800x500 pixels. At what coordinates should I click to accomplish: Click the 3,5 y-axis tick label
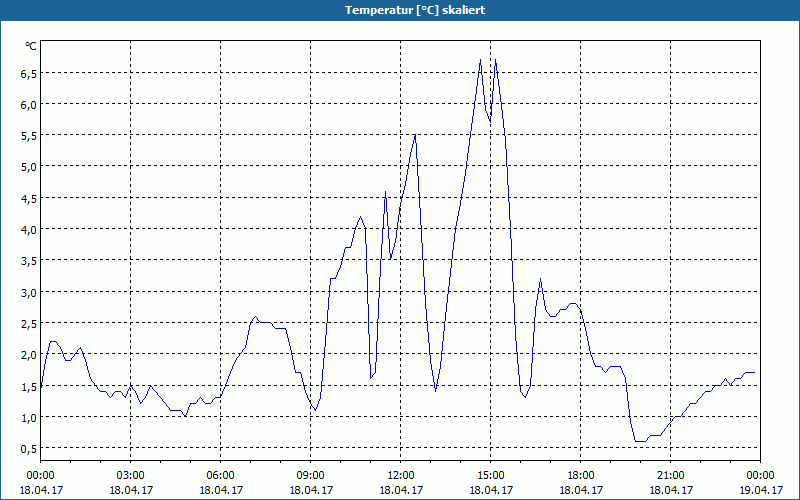click(29, 261)
